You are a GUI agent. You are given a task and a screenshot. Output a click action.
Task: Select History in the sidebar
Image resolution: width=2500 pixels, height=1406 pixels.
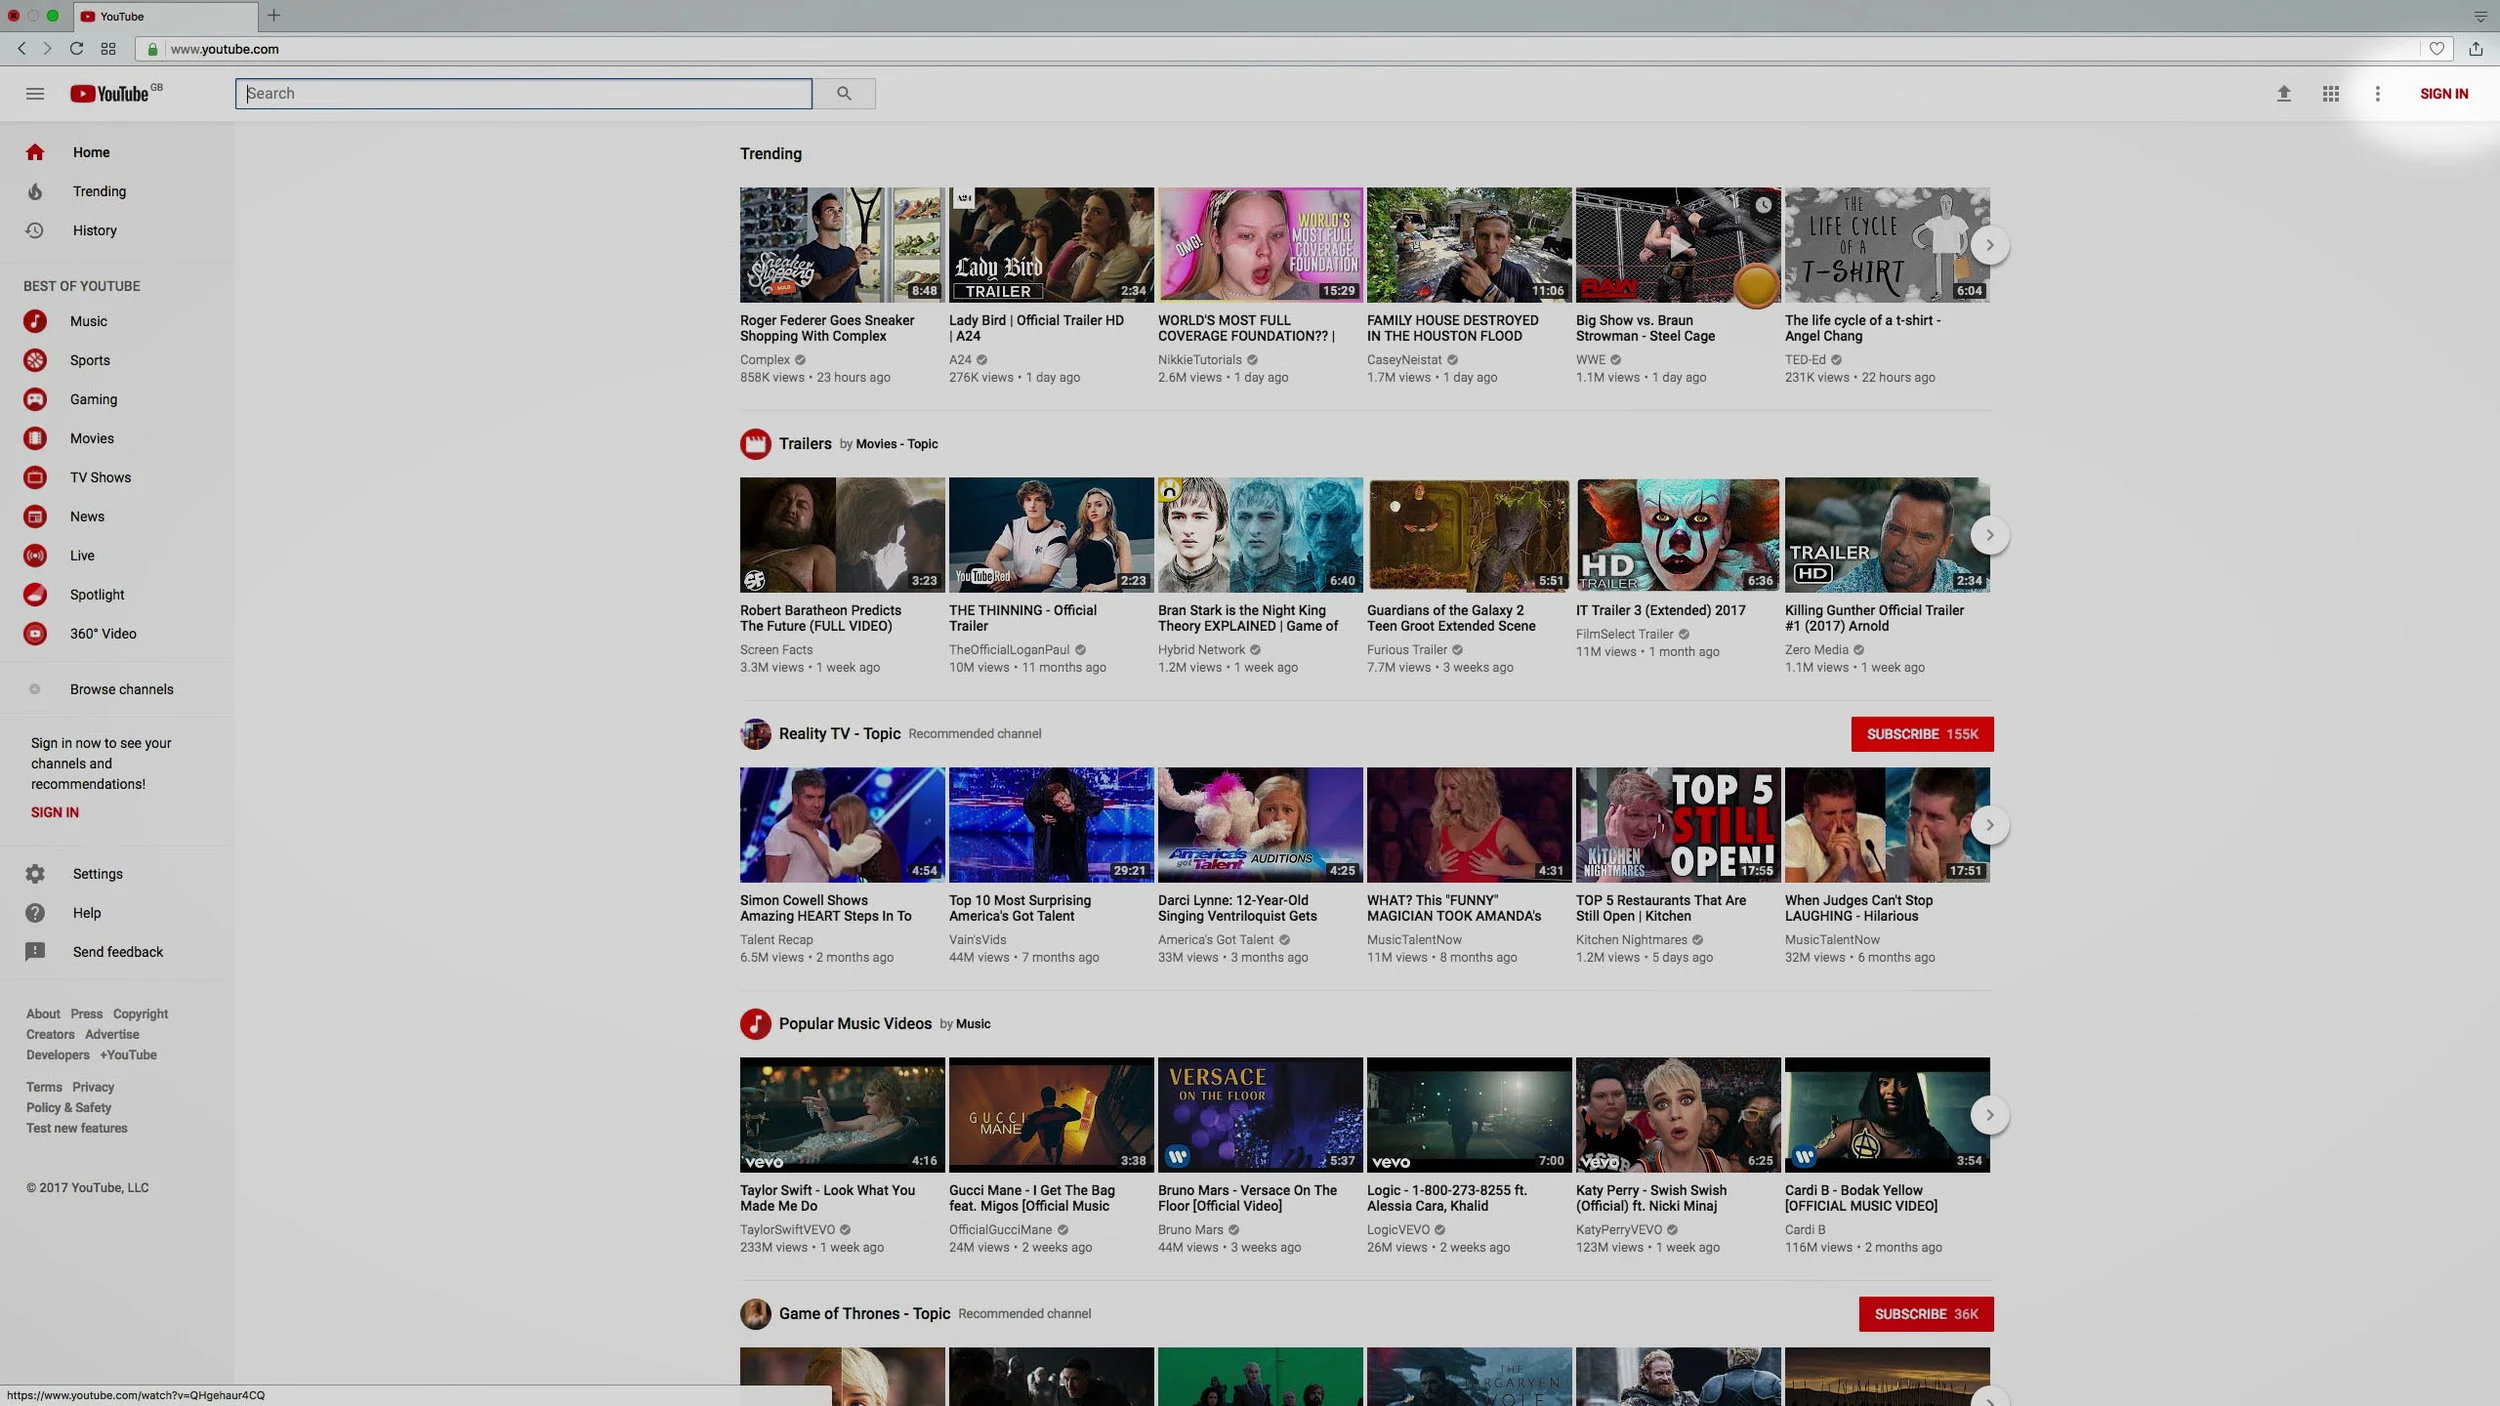click(94, 230)
